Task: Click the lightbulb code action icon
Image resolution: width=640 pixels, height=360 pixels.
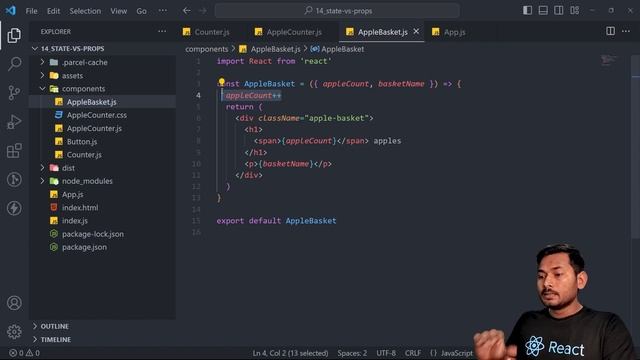Action: tap(222, 82)
